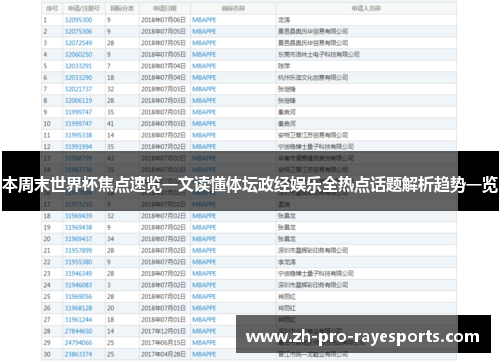Select date 2018年07月04日 in row 5

163,66
